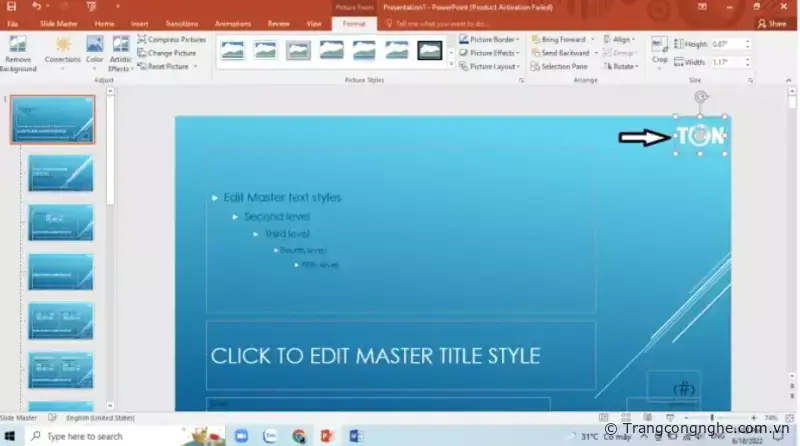Adjust the zoom slider in status bar

click(711, 417)
